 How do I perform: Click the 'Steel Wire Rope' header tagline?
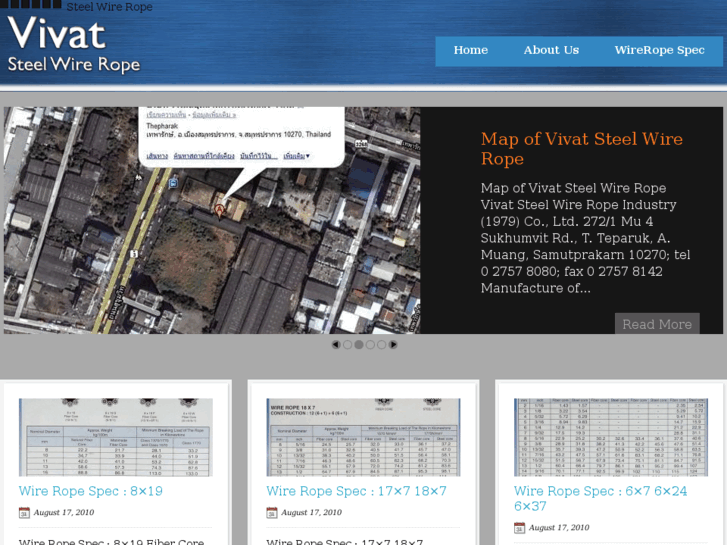click(x=109, y=7)
